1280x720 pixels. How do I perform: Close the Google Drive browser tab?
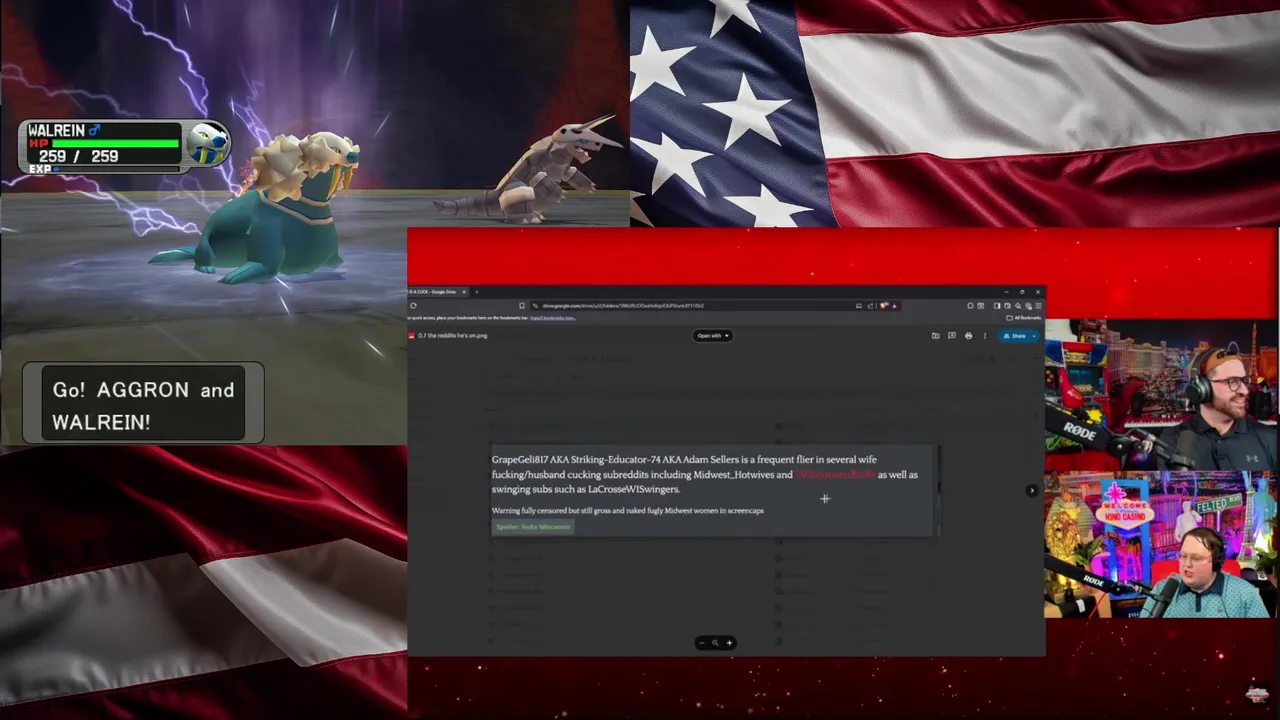tap(464, 292)
